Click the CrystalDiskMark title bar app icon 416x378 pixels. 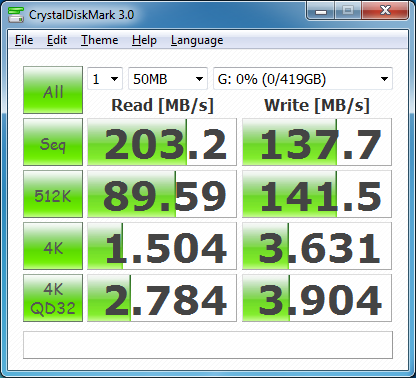[16, 14]
